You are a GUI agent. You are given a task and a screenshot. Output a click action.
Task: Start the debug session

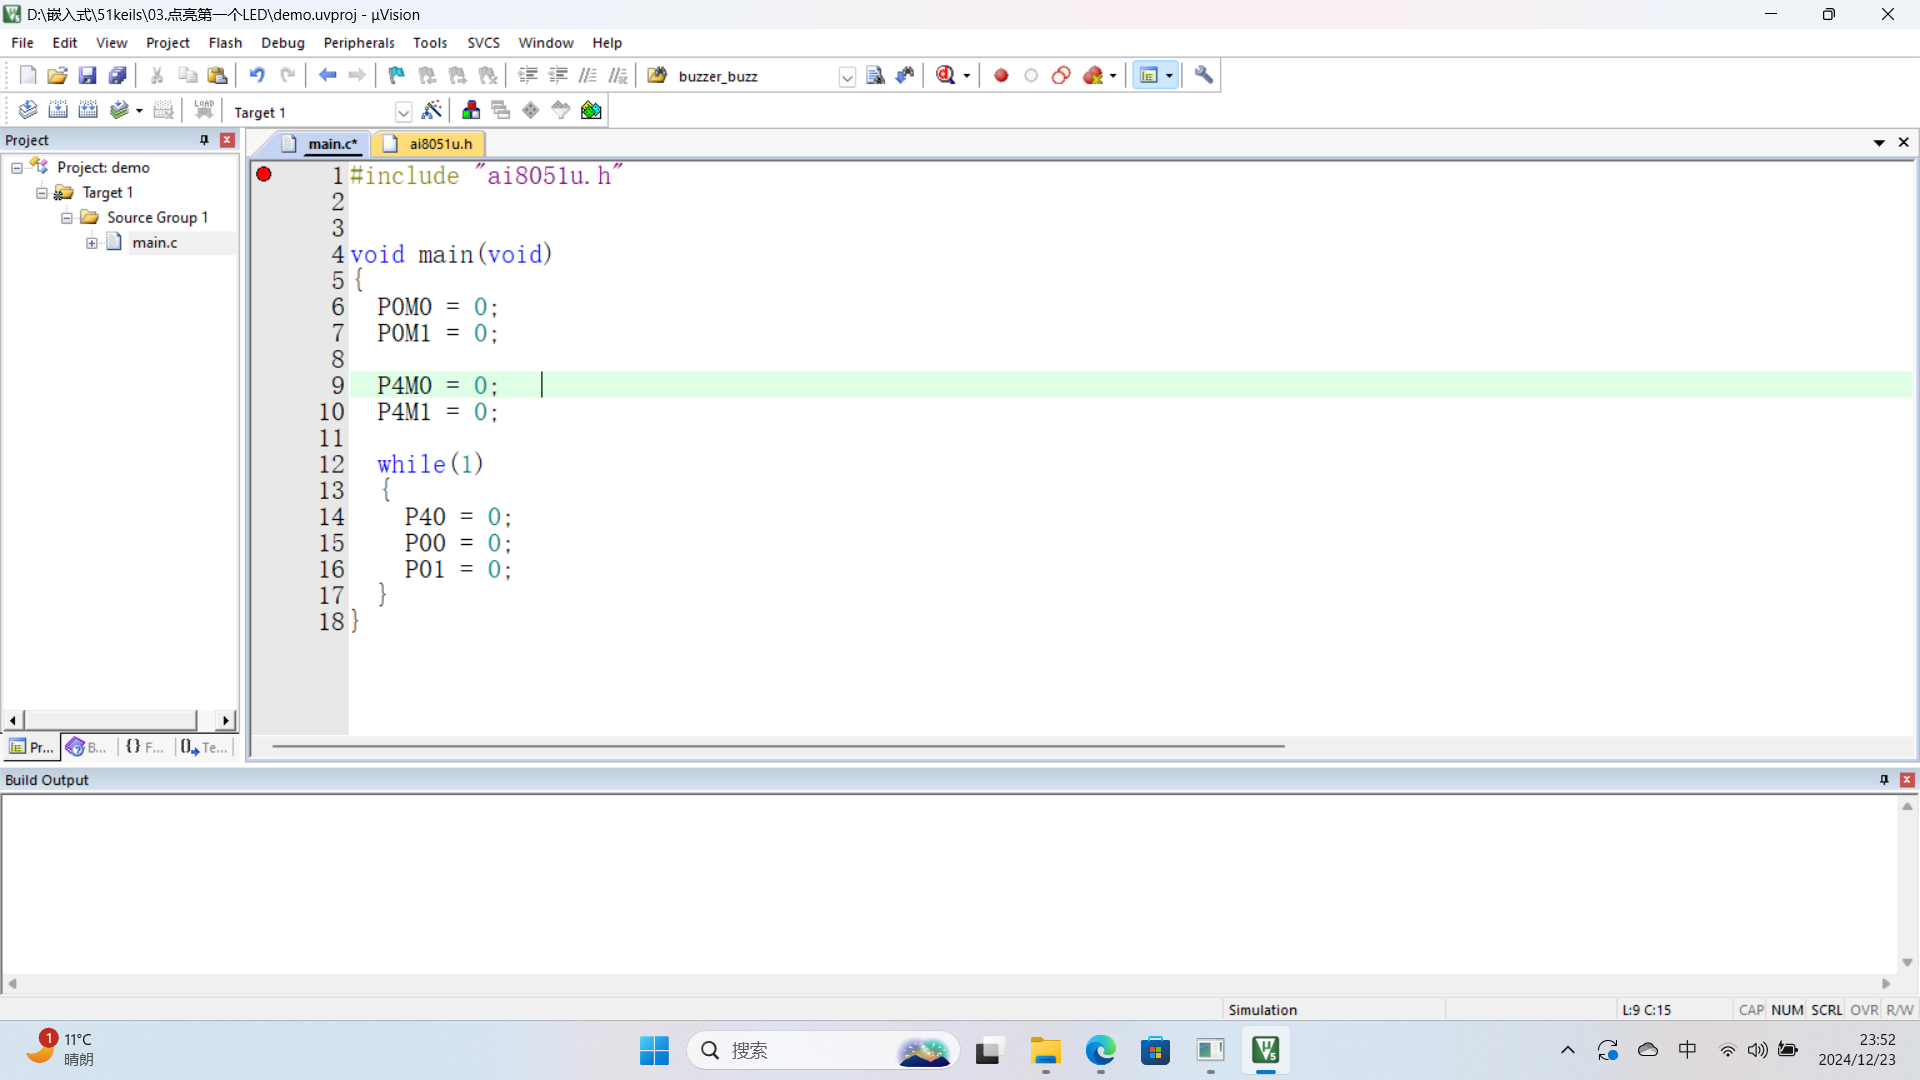[945, 75]
